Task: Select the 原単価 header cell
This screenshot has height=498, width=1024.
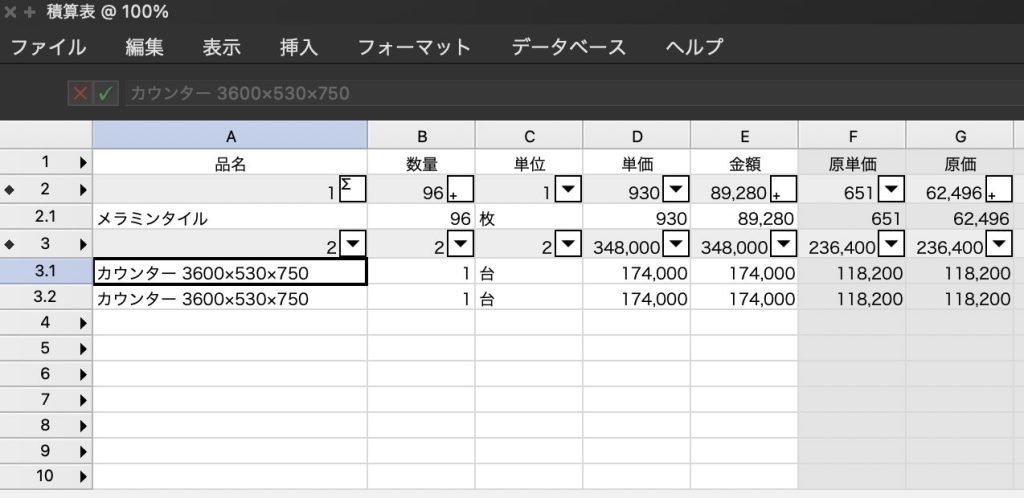Action: click(x=852, y=163)
